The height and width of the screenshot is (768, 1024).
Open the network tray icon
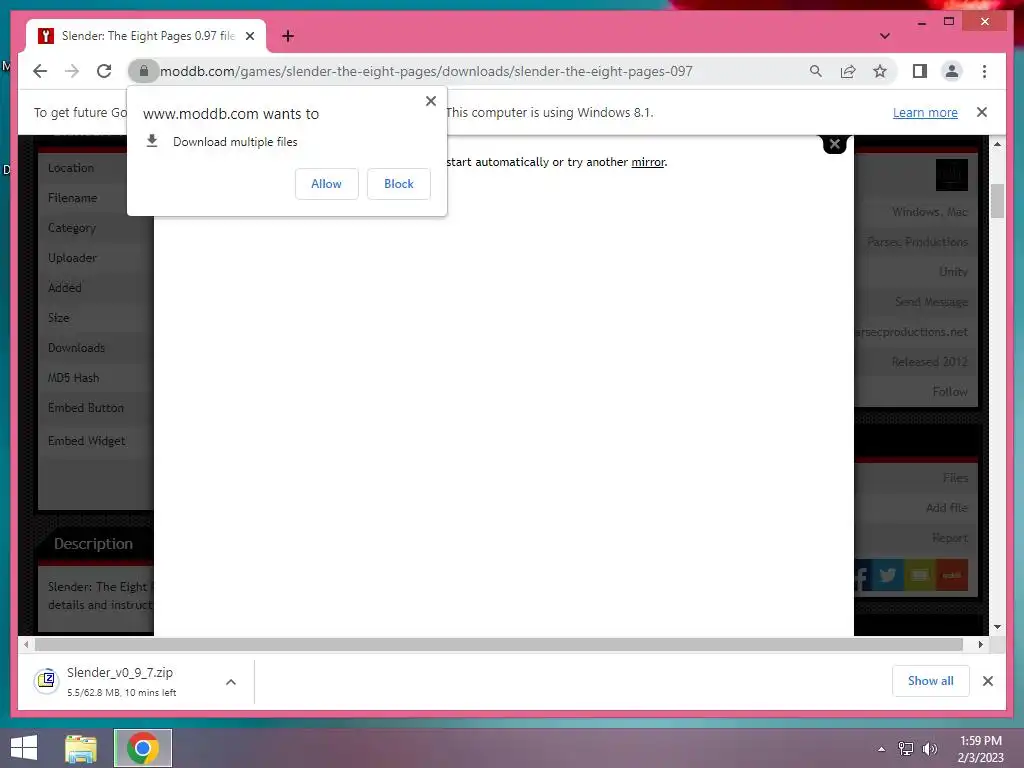point(906,749)
